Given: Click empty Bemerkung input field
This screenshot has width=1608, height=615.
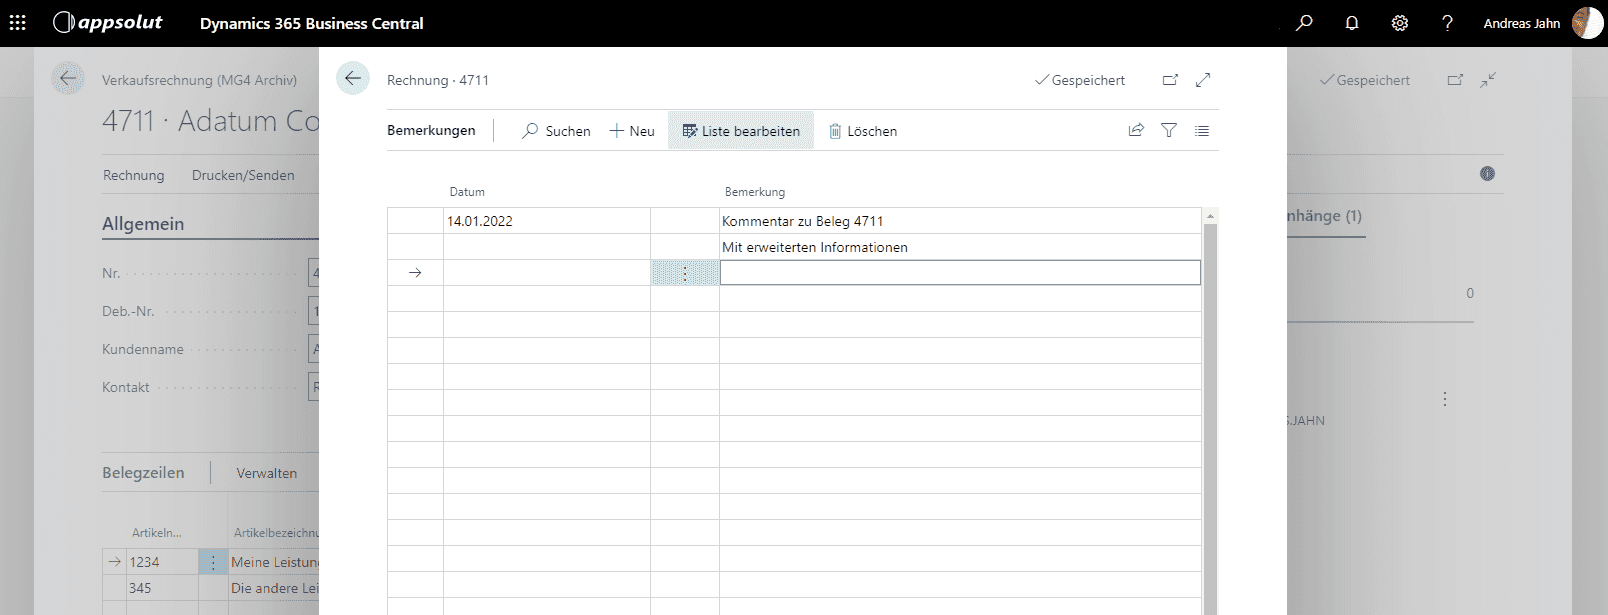Looking at the screenshot, I should (960, 272).
